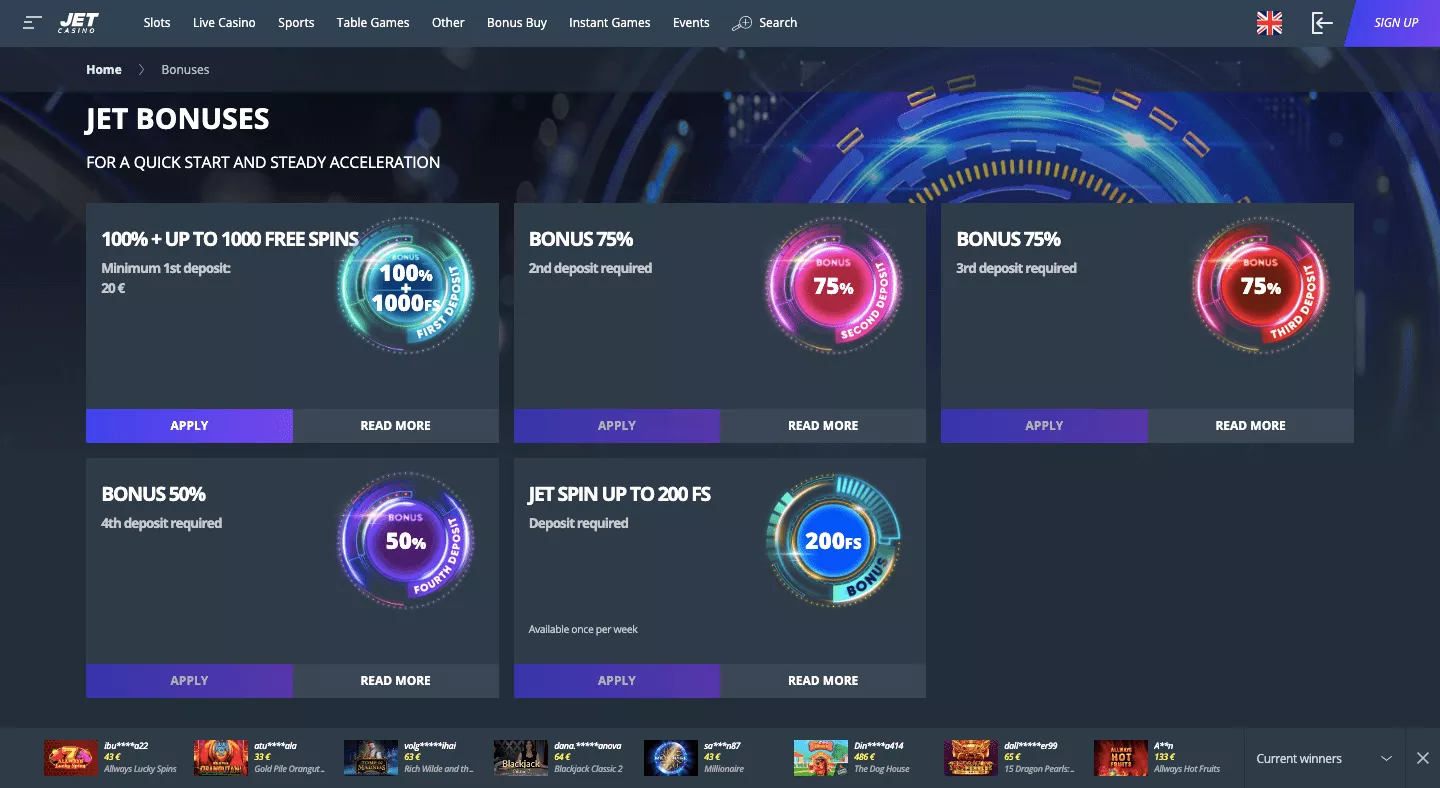Viewport: 1440px width, 788px height.
Task: Open the hamburger side menu icon
Action: 33,22
